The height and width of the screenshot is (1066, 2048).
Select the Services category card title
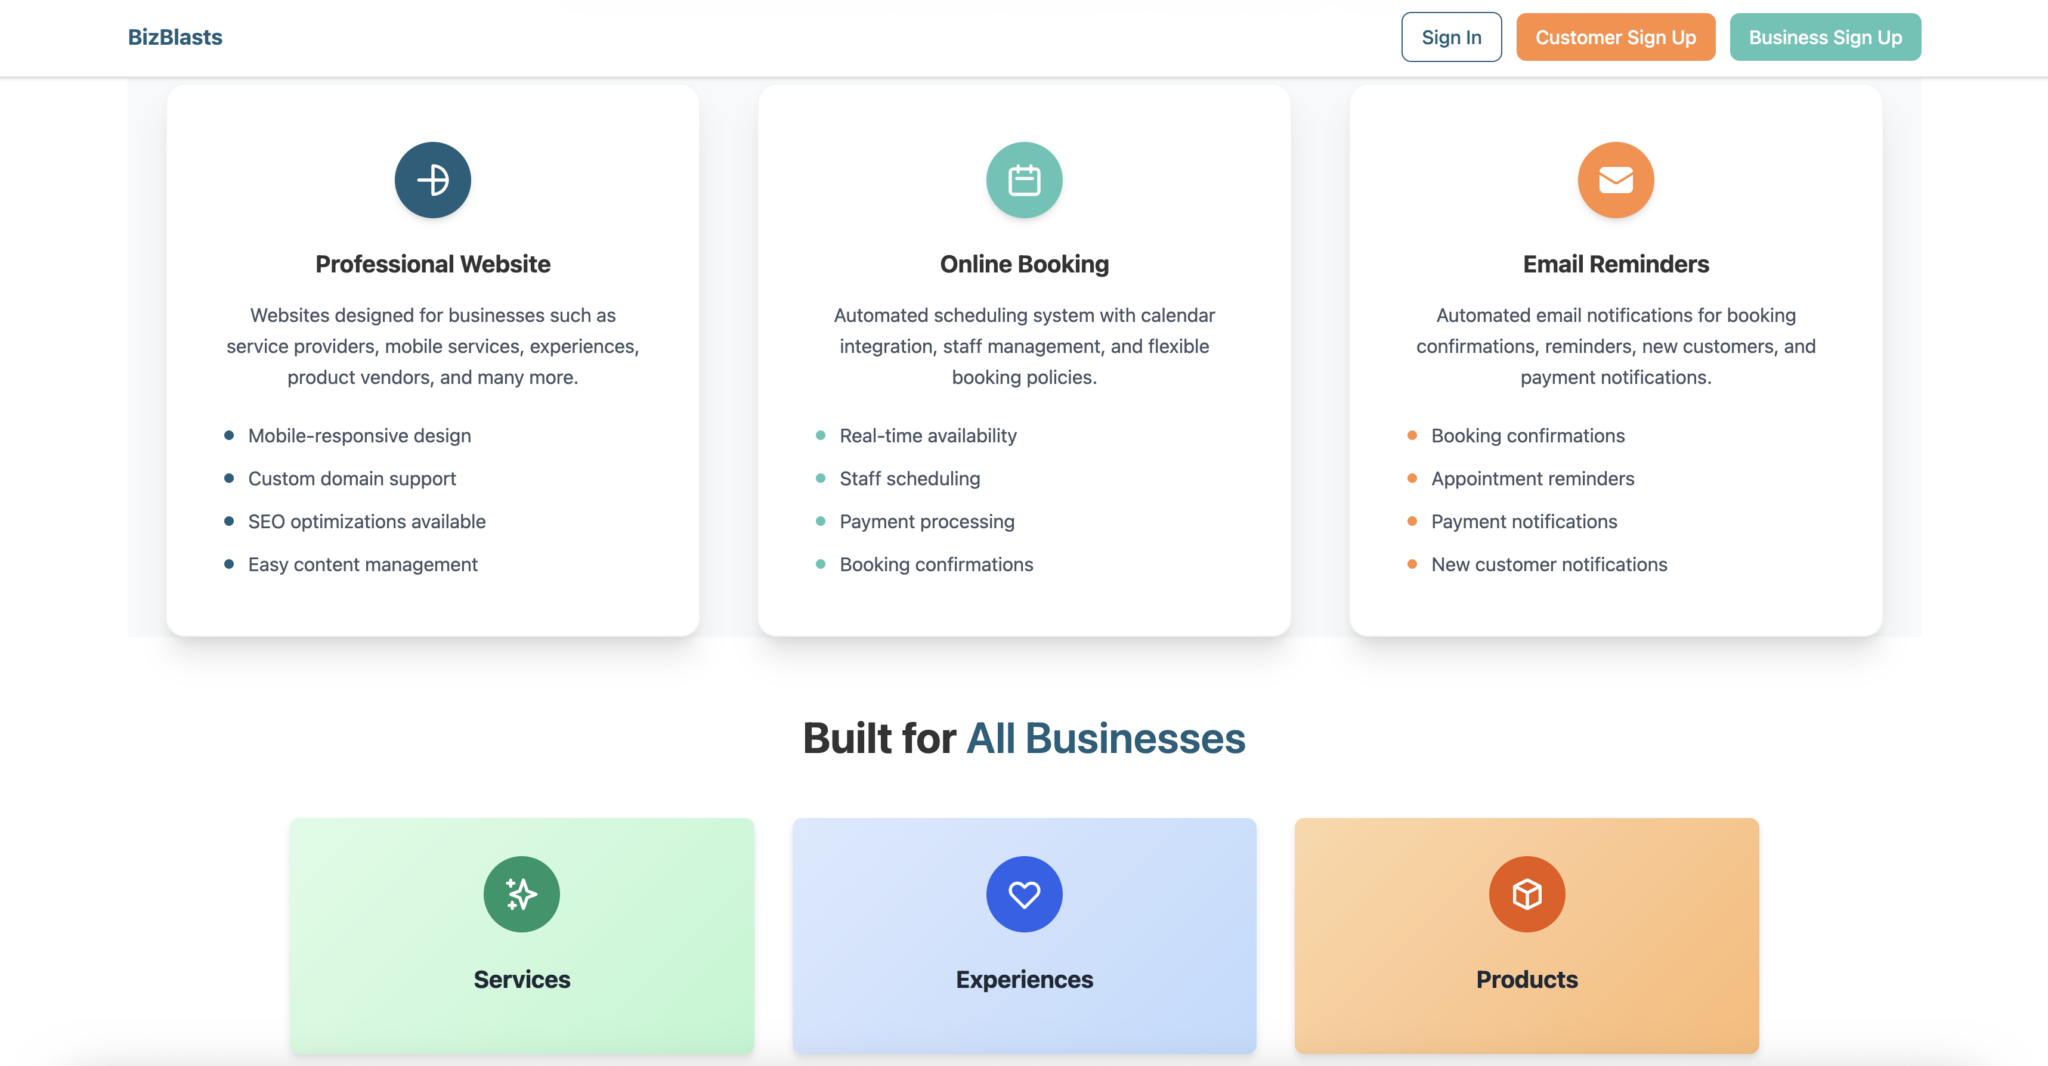point(521,979)
